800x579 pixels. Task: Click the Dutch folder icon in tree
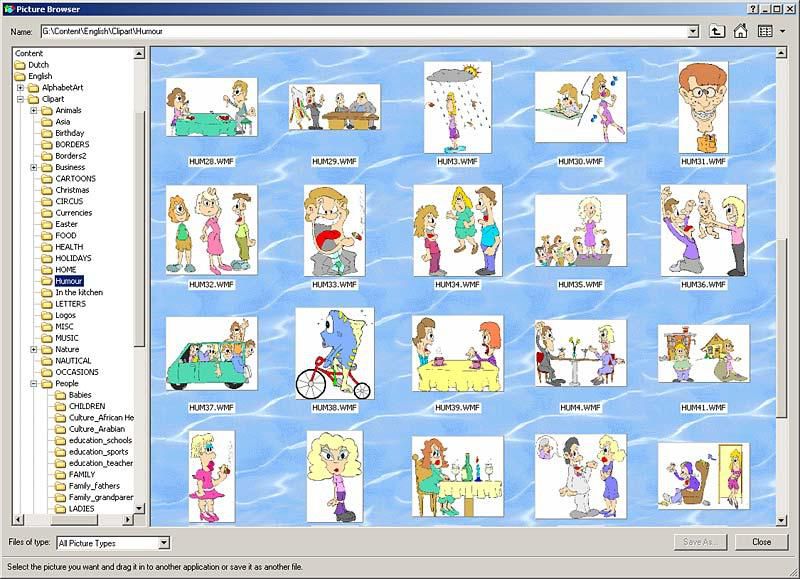tap(19, 64)
